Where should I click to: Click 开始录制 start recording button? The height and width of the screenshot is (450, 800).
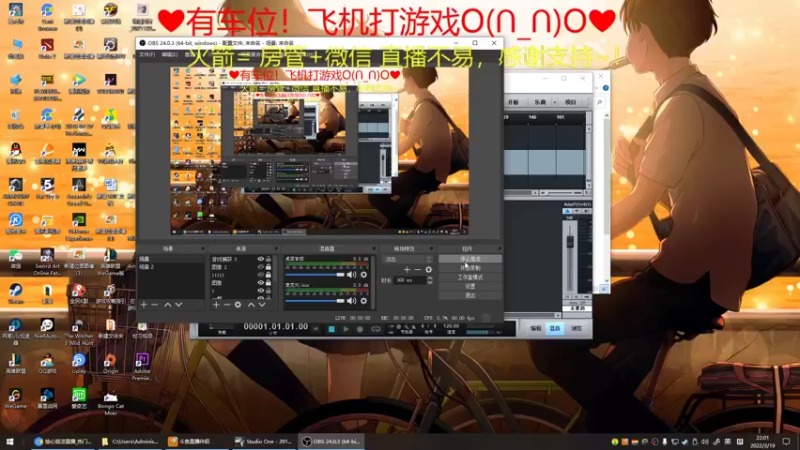[x=470, y=268]
